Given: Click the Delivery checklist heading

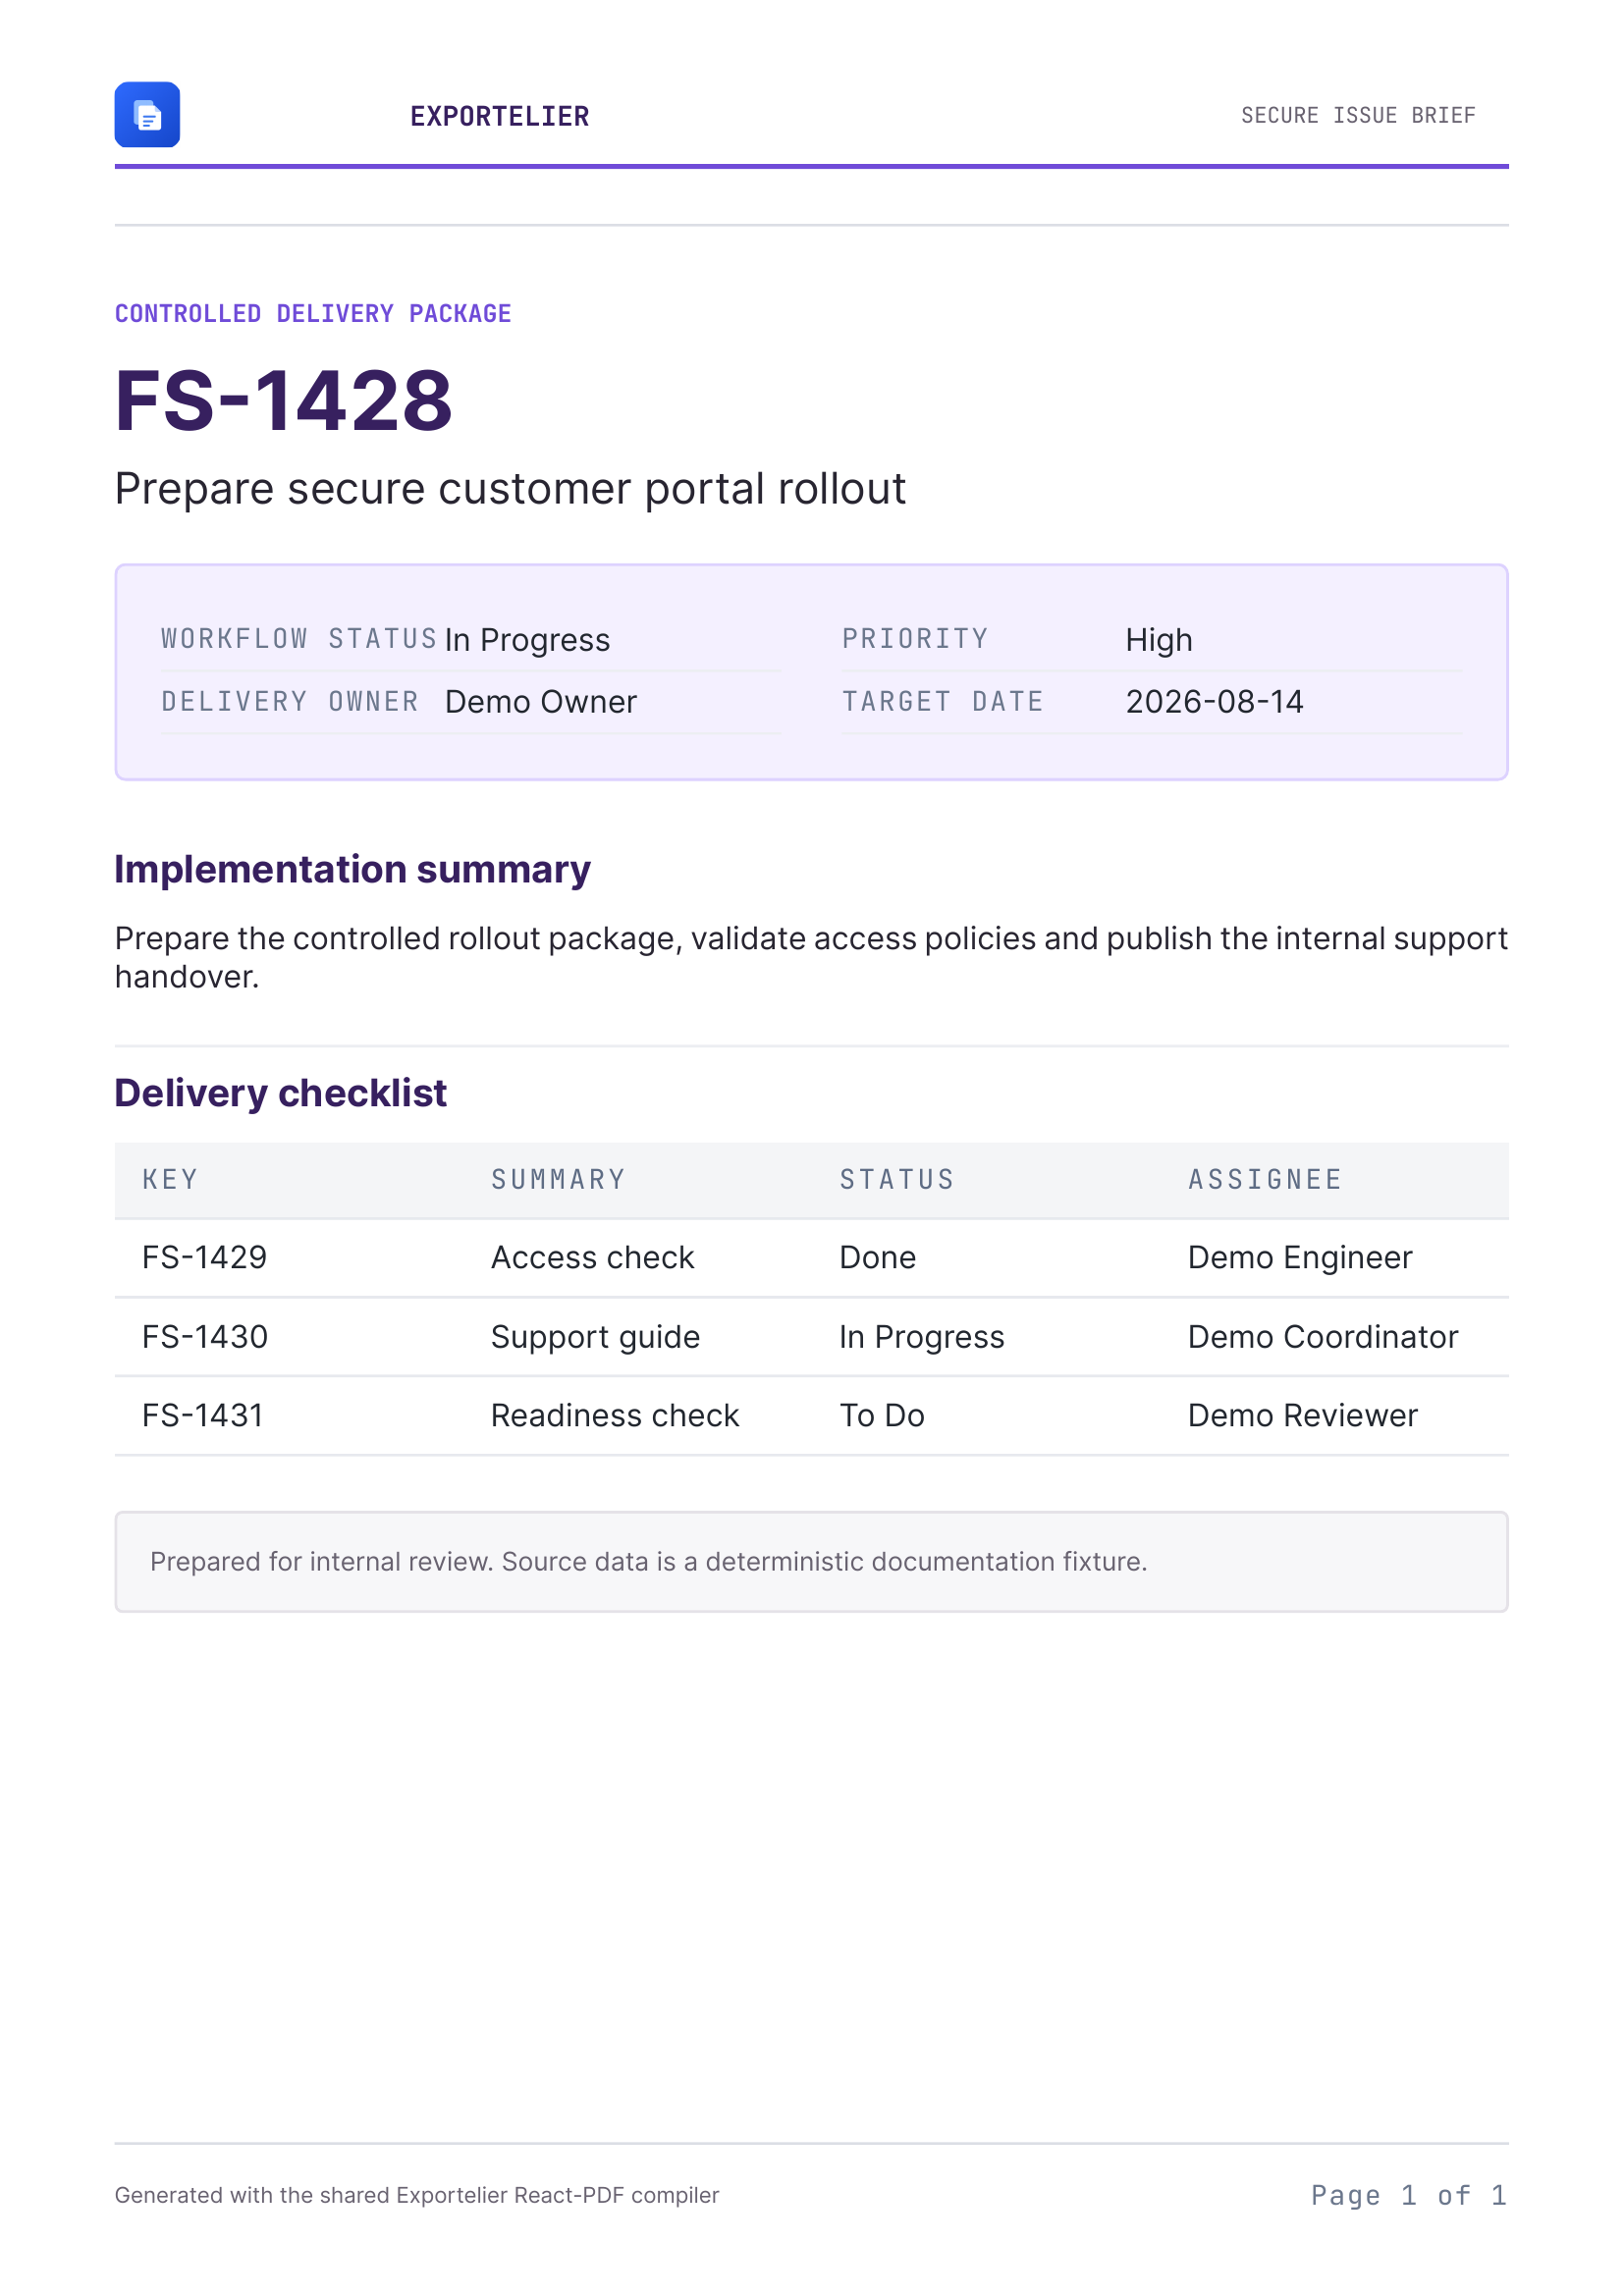Looking at the screenshot, I should click(280, 1094).
